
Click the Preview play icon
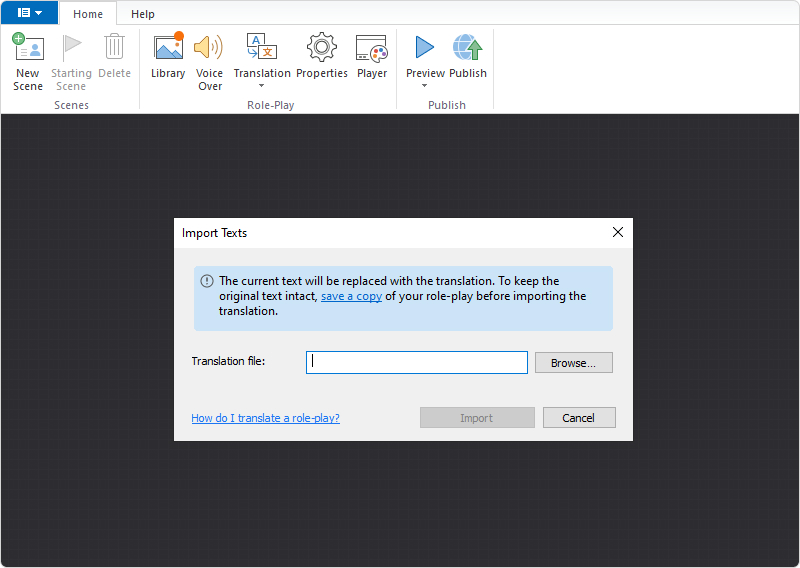[425, 48]
